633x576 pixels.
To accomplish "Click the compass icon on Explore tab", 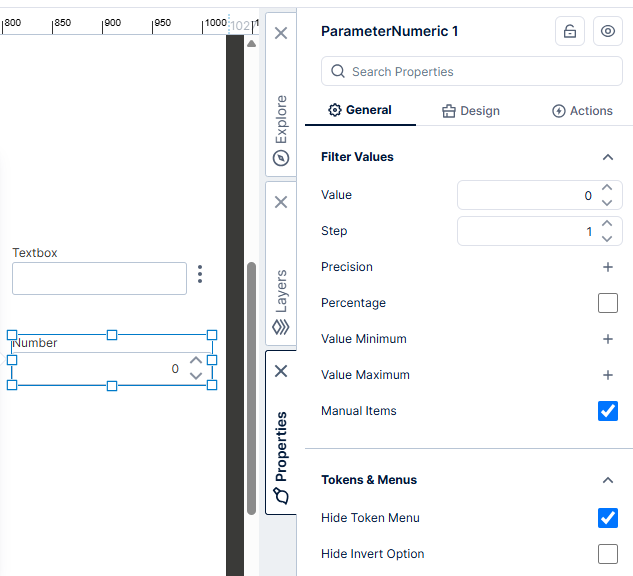I will 281,158.
